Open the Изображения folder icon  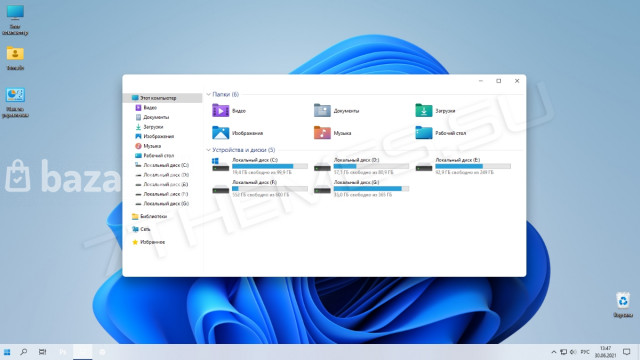click(x=220, y=133)
